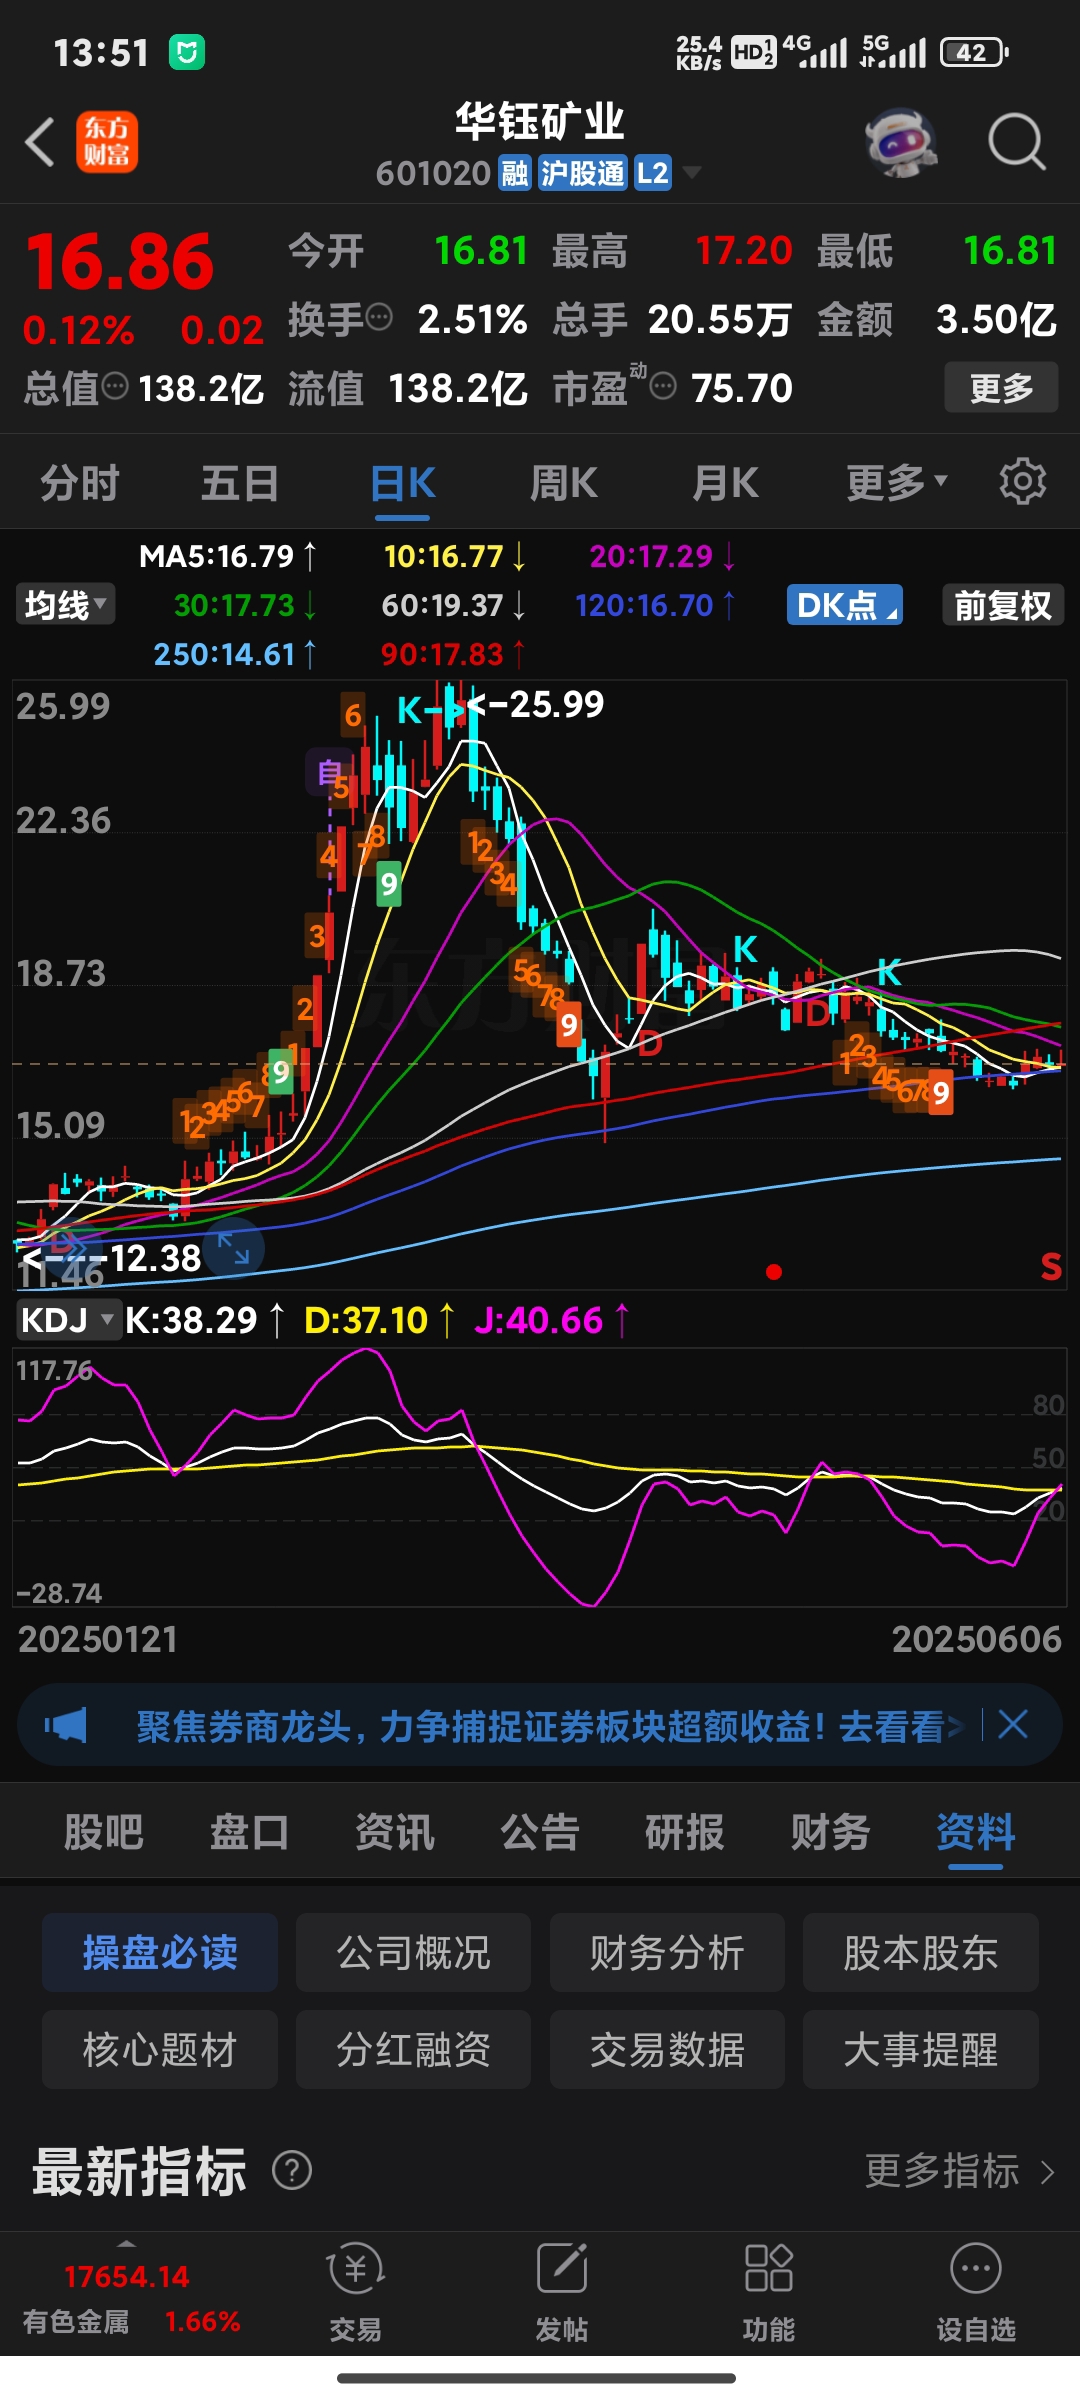Image resolution: width=1080 pixels, height=2400 pixels.
Task: Switch to 月K chart tab
Action: [x=726, y=482]
